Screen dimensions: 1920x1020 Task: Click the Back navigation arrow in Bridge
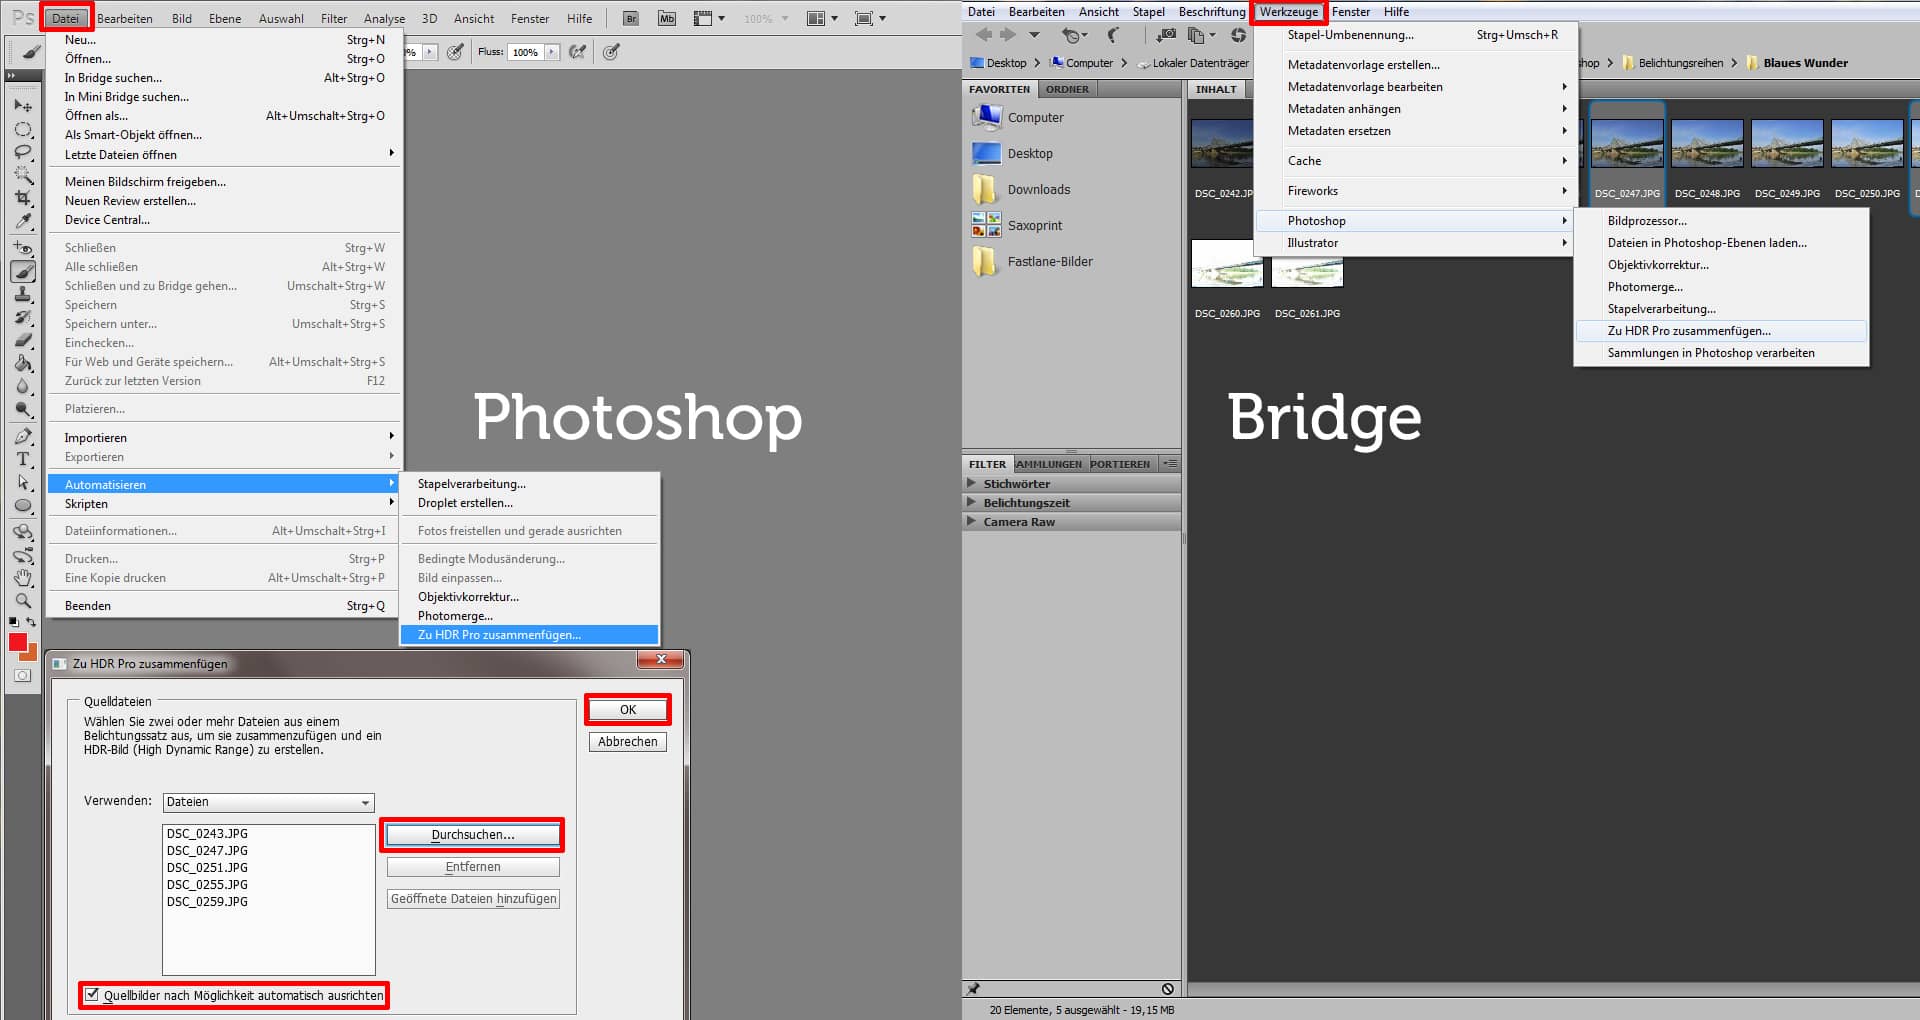pyautogui.click(x=983, y=34)
